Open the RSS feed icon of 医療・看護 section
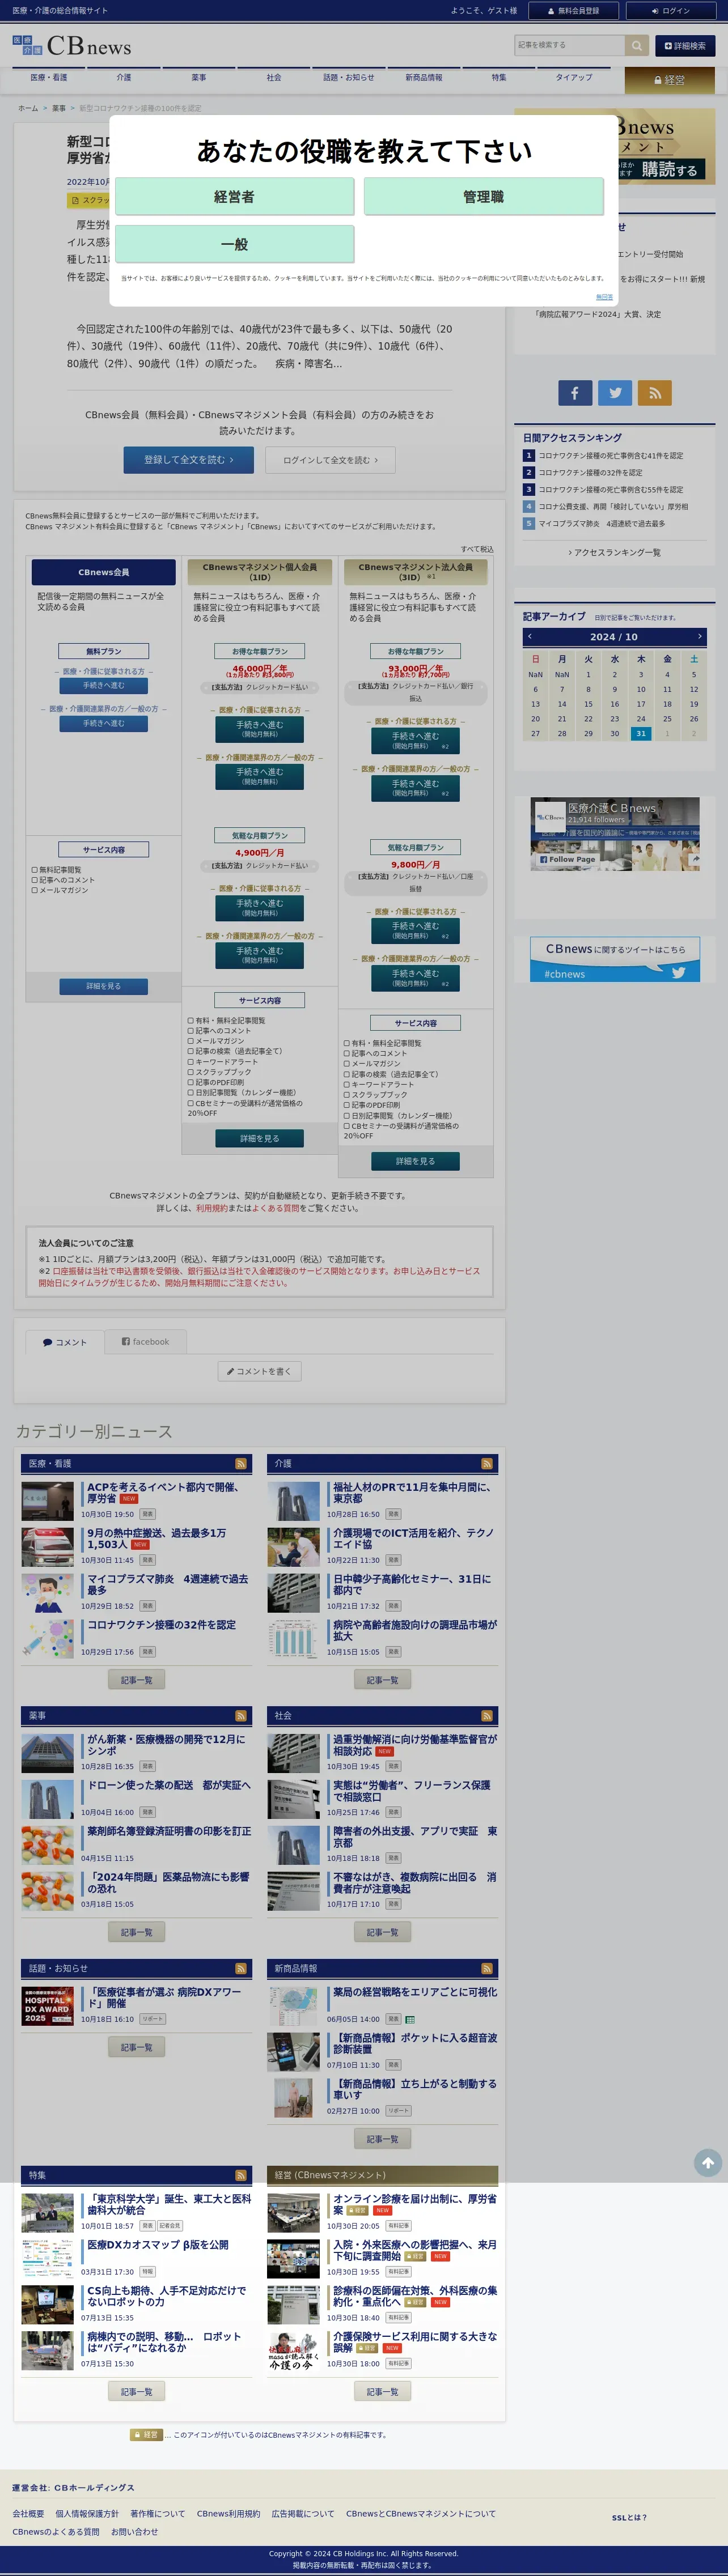Image resolution: width=728 pixels, height=2576 pixels. (240, 1463)
